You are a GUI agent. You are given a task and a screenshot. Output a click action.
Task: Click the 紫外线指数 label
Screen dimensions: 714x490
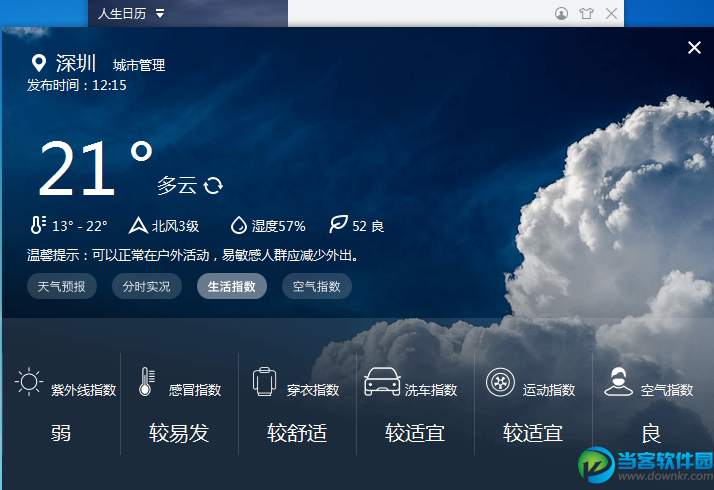84,390
